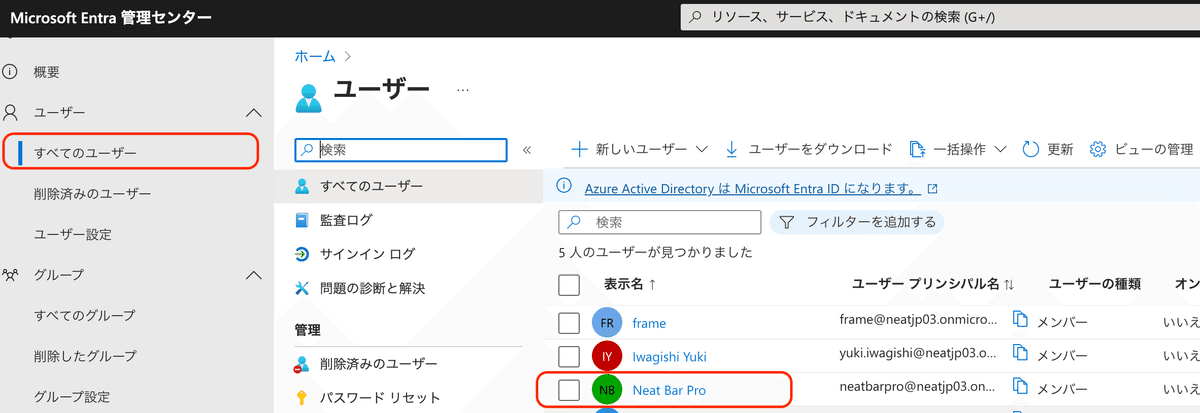Open 削除したグループ in sidebar
1200x413 pixels.
tap(85, 356)
